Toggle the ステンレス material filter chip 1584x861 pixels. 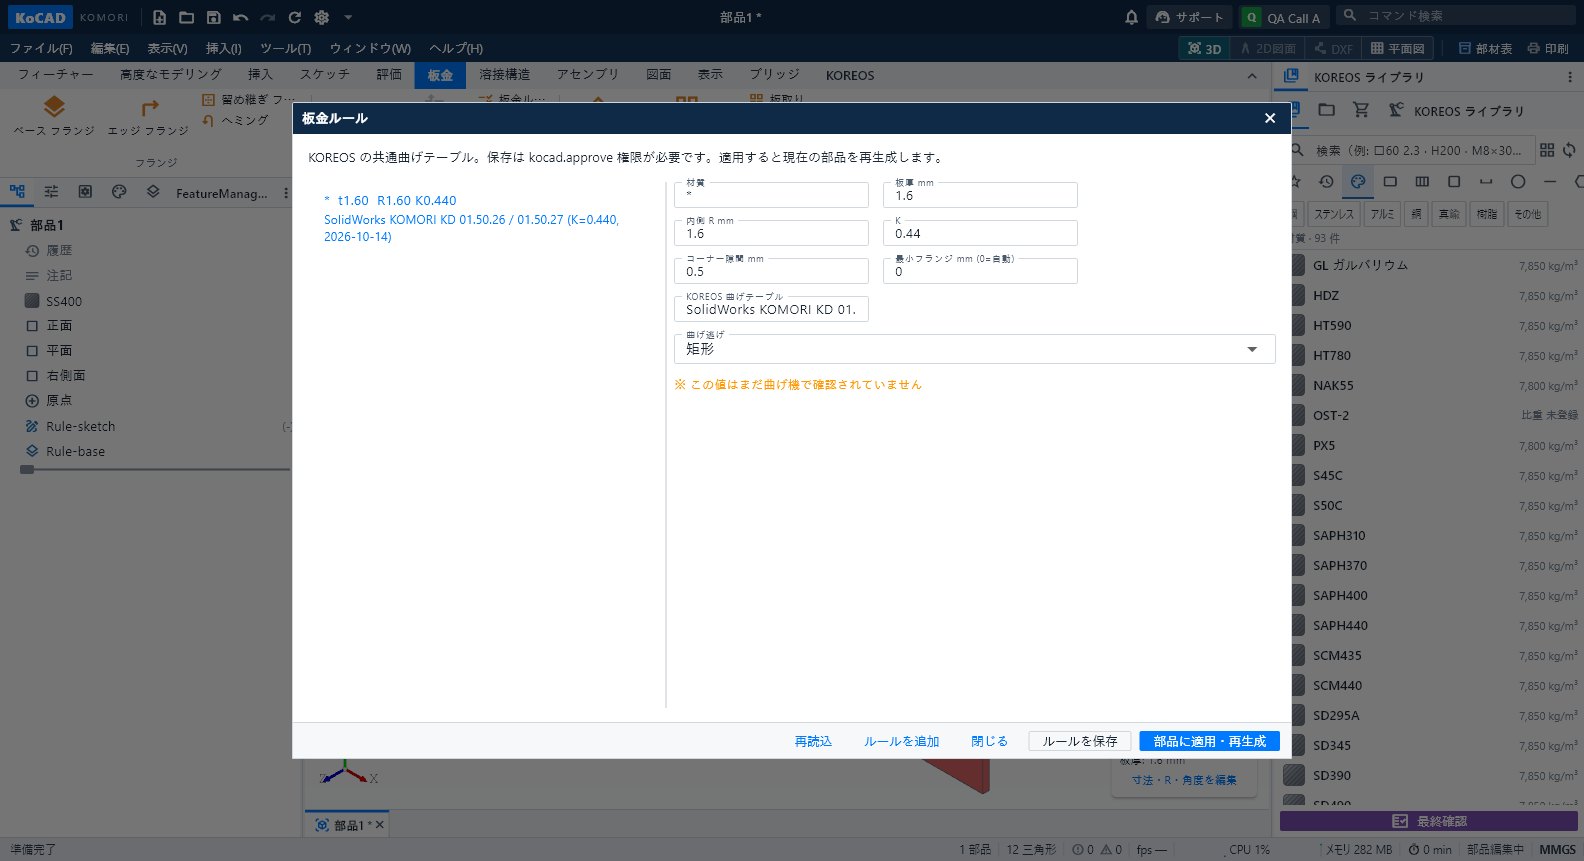point(1334,214)
